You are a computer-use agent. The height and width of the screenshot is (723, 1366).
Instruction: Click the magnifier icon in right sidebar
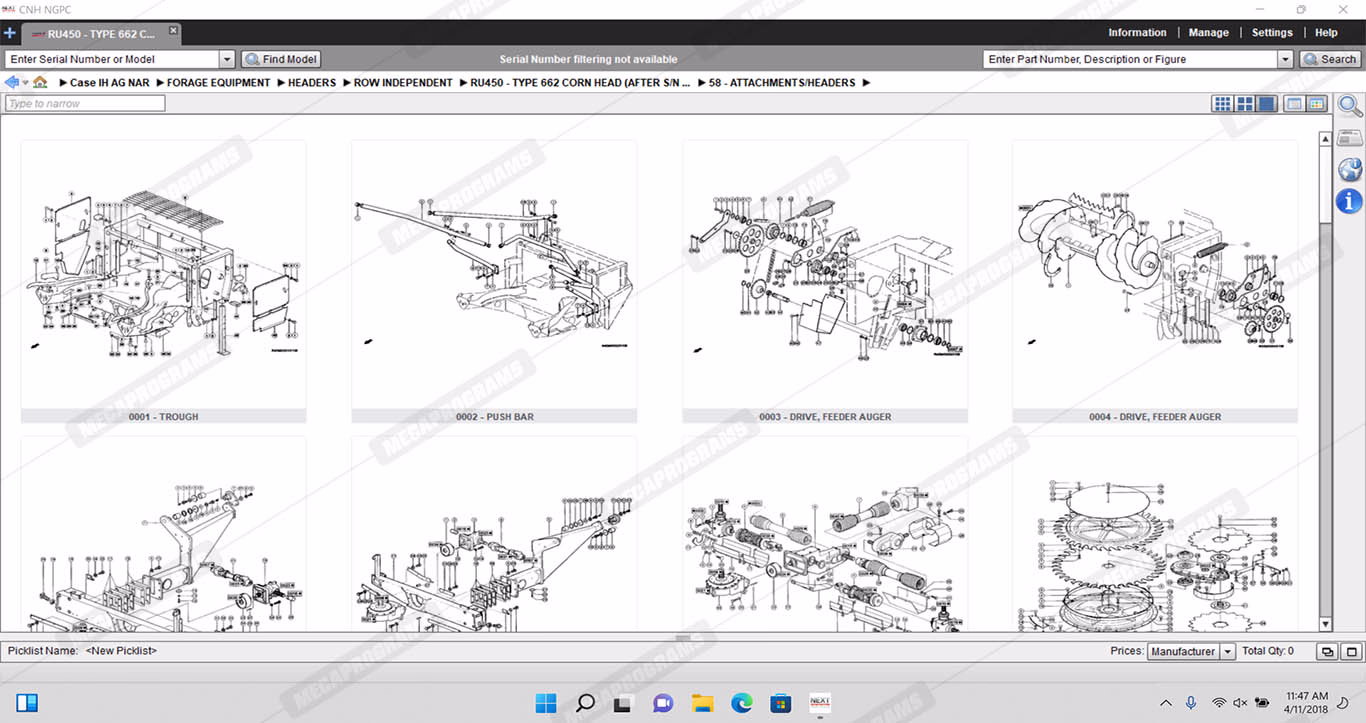tap(1349, 106)
